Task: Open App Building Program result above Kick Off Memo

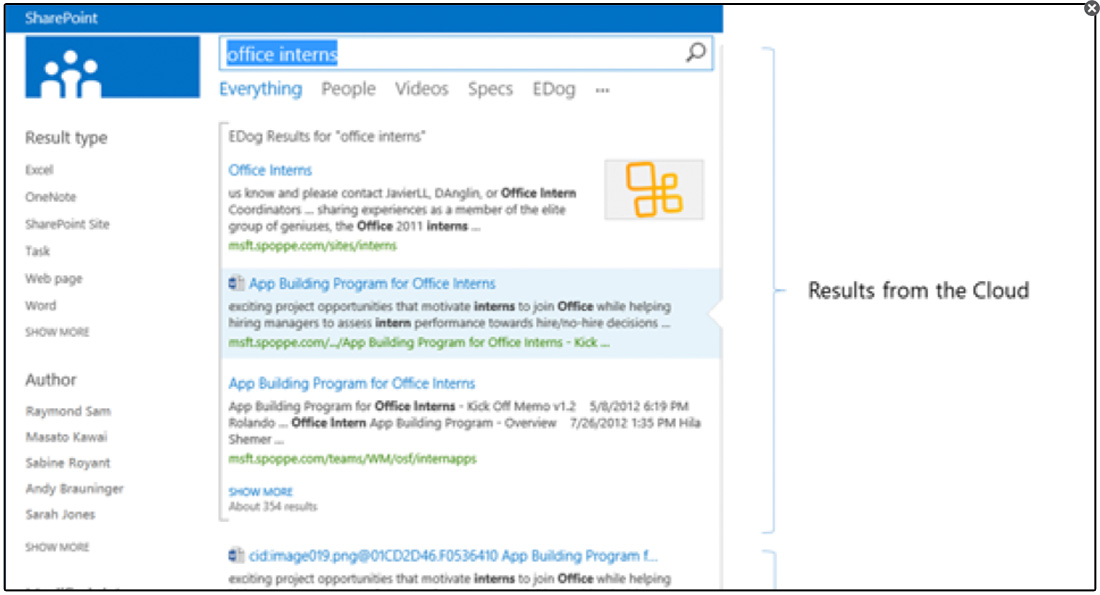Action: click(352, 383)
